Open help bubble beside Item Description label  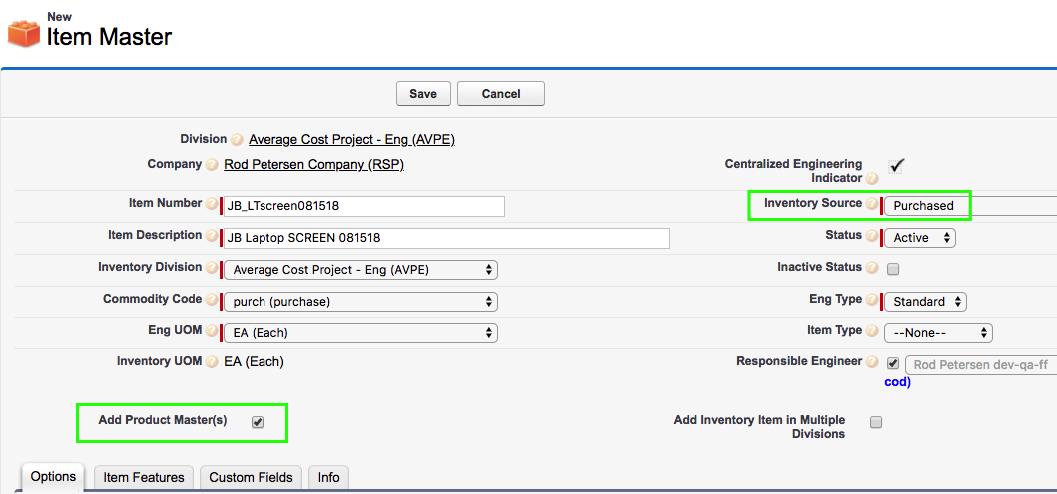coord(212,237)
